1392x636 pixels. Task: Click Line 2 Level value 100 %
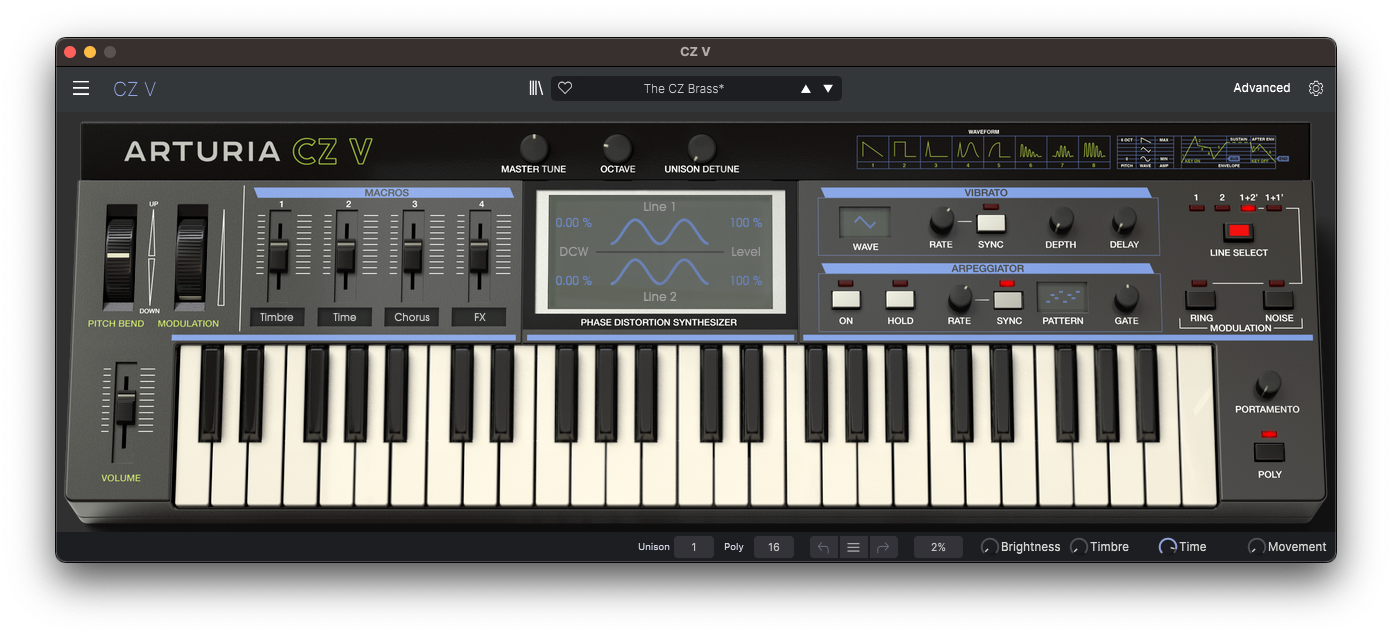tap(746, 281)
